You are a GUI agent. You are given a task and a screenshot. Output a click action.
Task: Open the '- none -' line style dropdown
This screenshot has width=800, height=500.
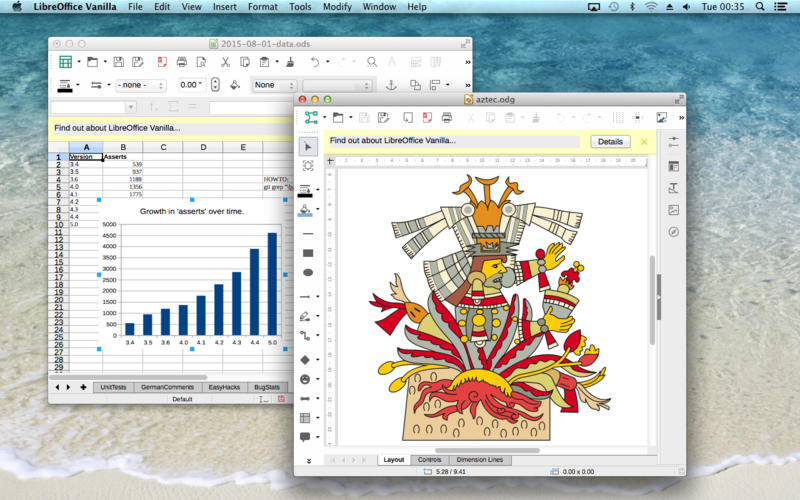[x=141, y=85]
